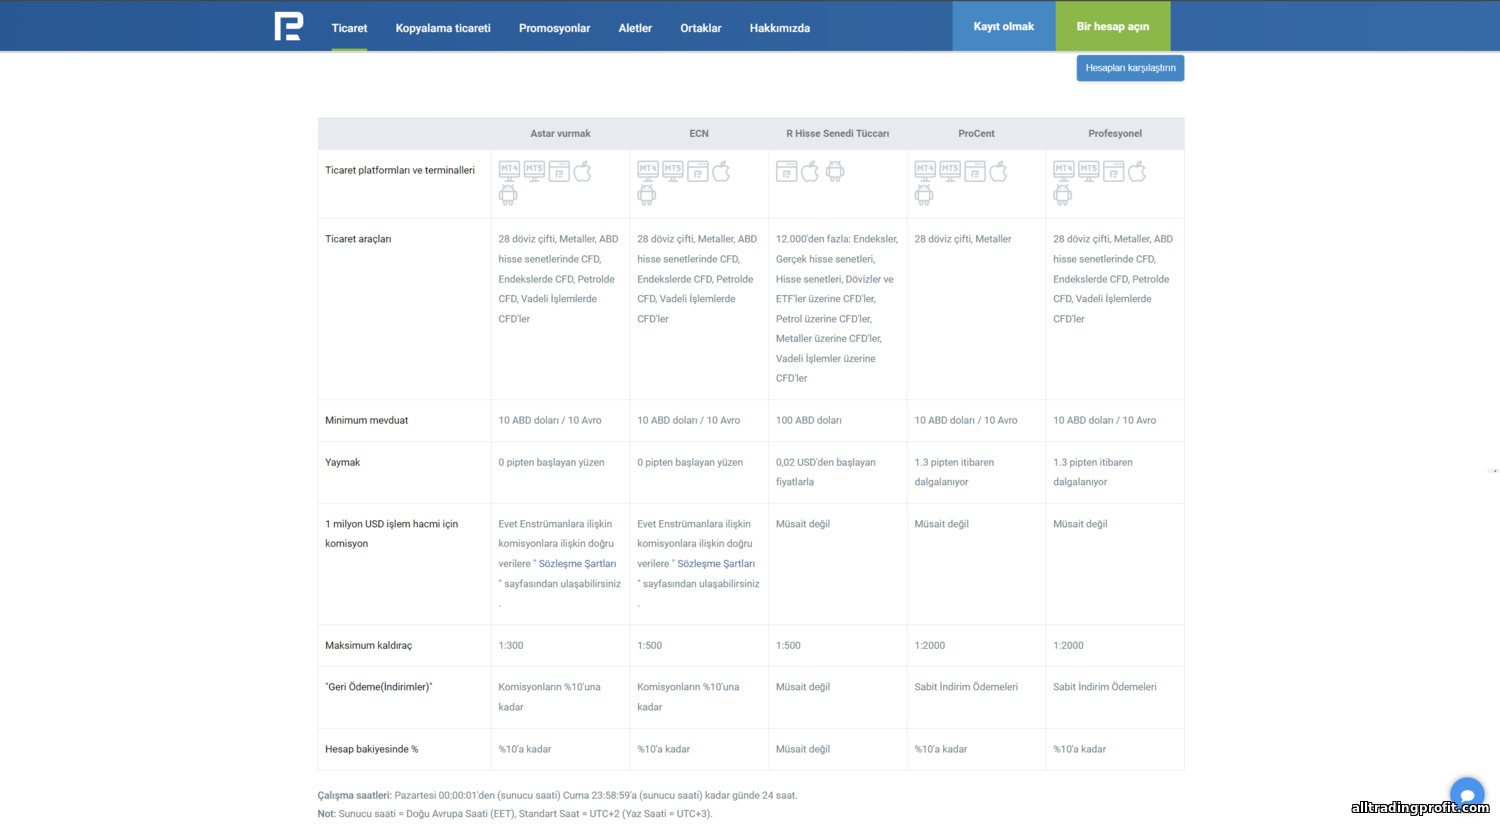Click the Çalışma saatleri note text
This screenshot has width=1500, height=826.
557,796
